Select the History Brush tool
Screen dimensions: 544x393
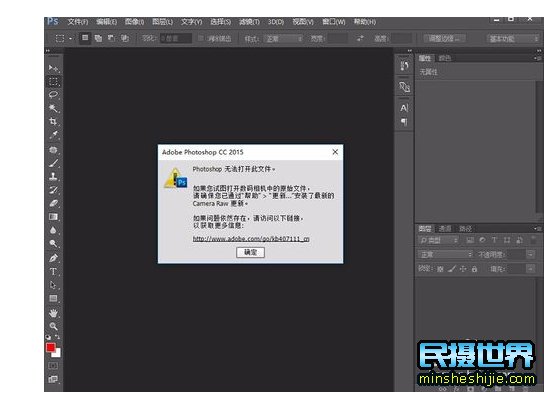click(x=53, y=190)
